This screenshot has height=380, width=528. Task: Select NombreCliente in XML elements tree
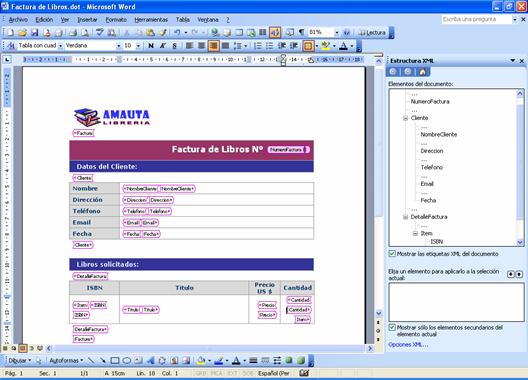[x=439, y=134]
